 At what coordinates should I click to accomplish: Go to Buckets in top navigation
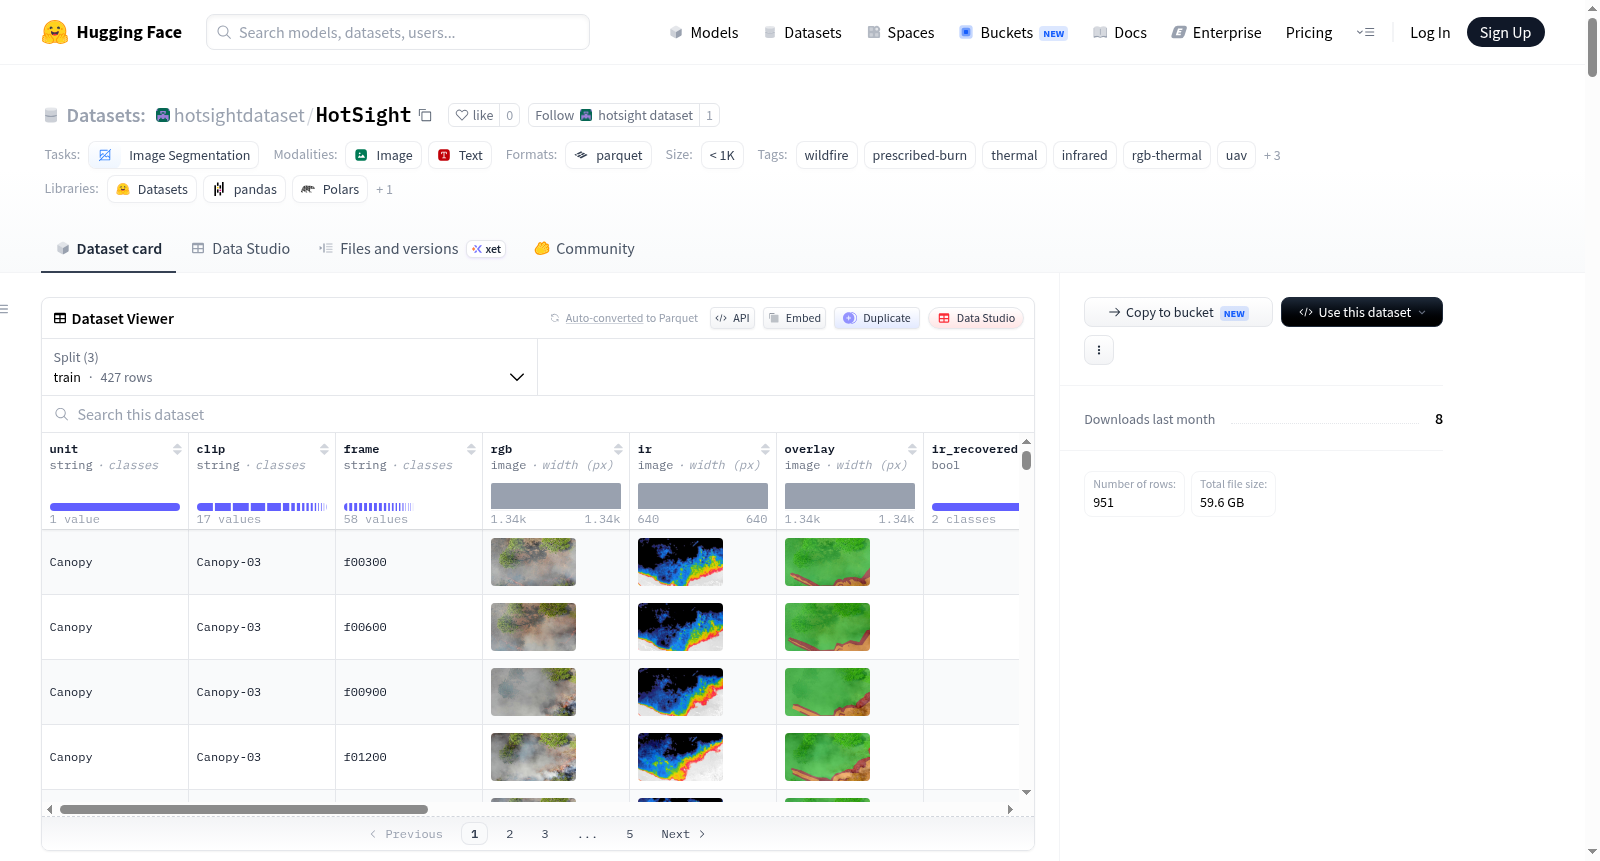tap(1013, 32)
